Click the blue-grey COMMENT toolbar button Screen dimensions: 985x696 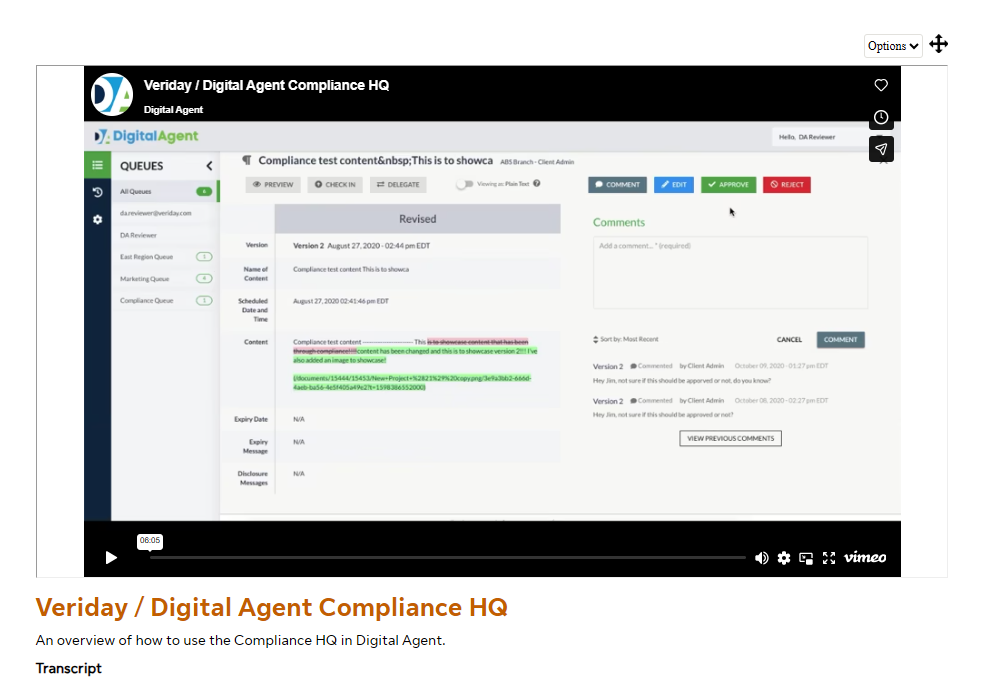pos(617,185)
